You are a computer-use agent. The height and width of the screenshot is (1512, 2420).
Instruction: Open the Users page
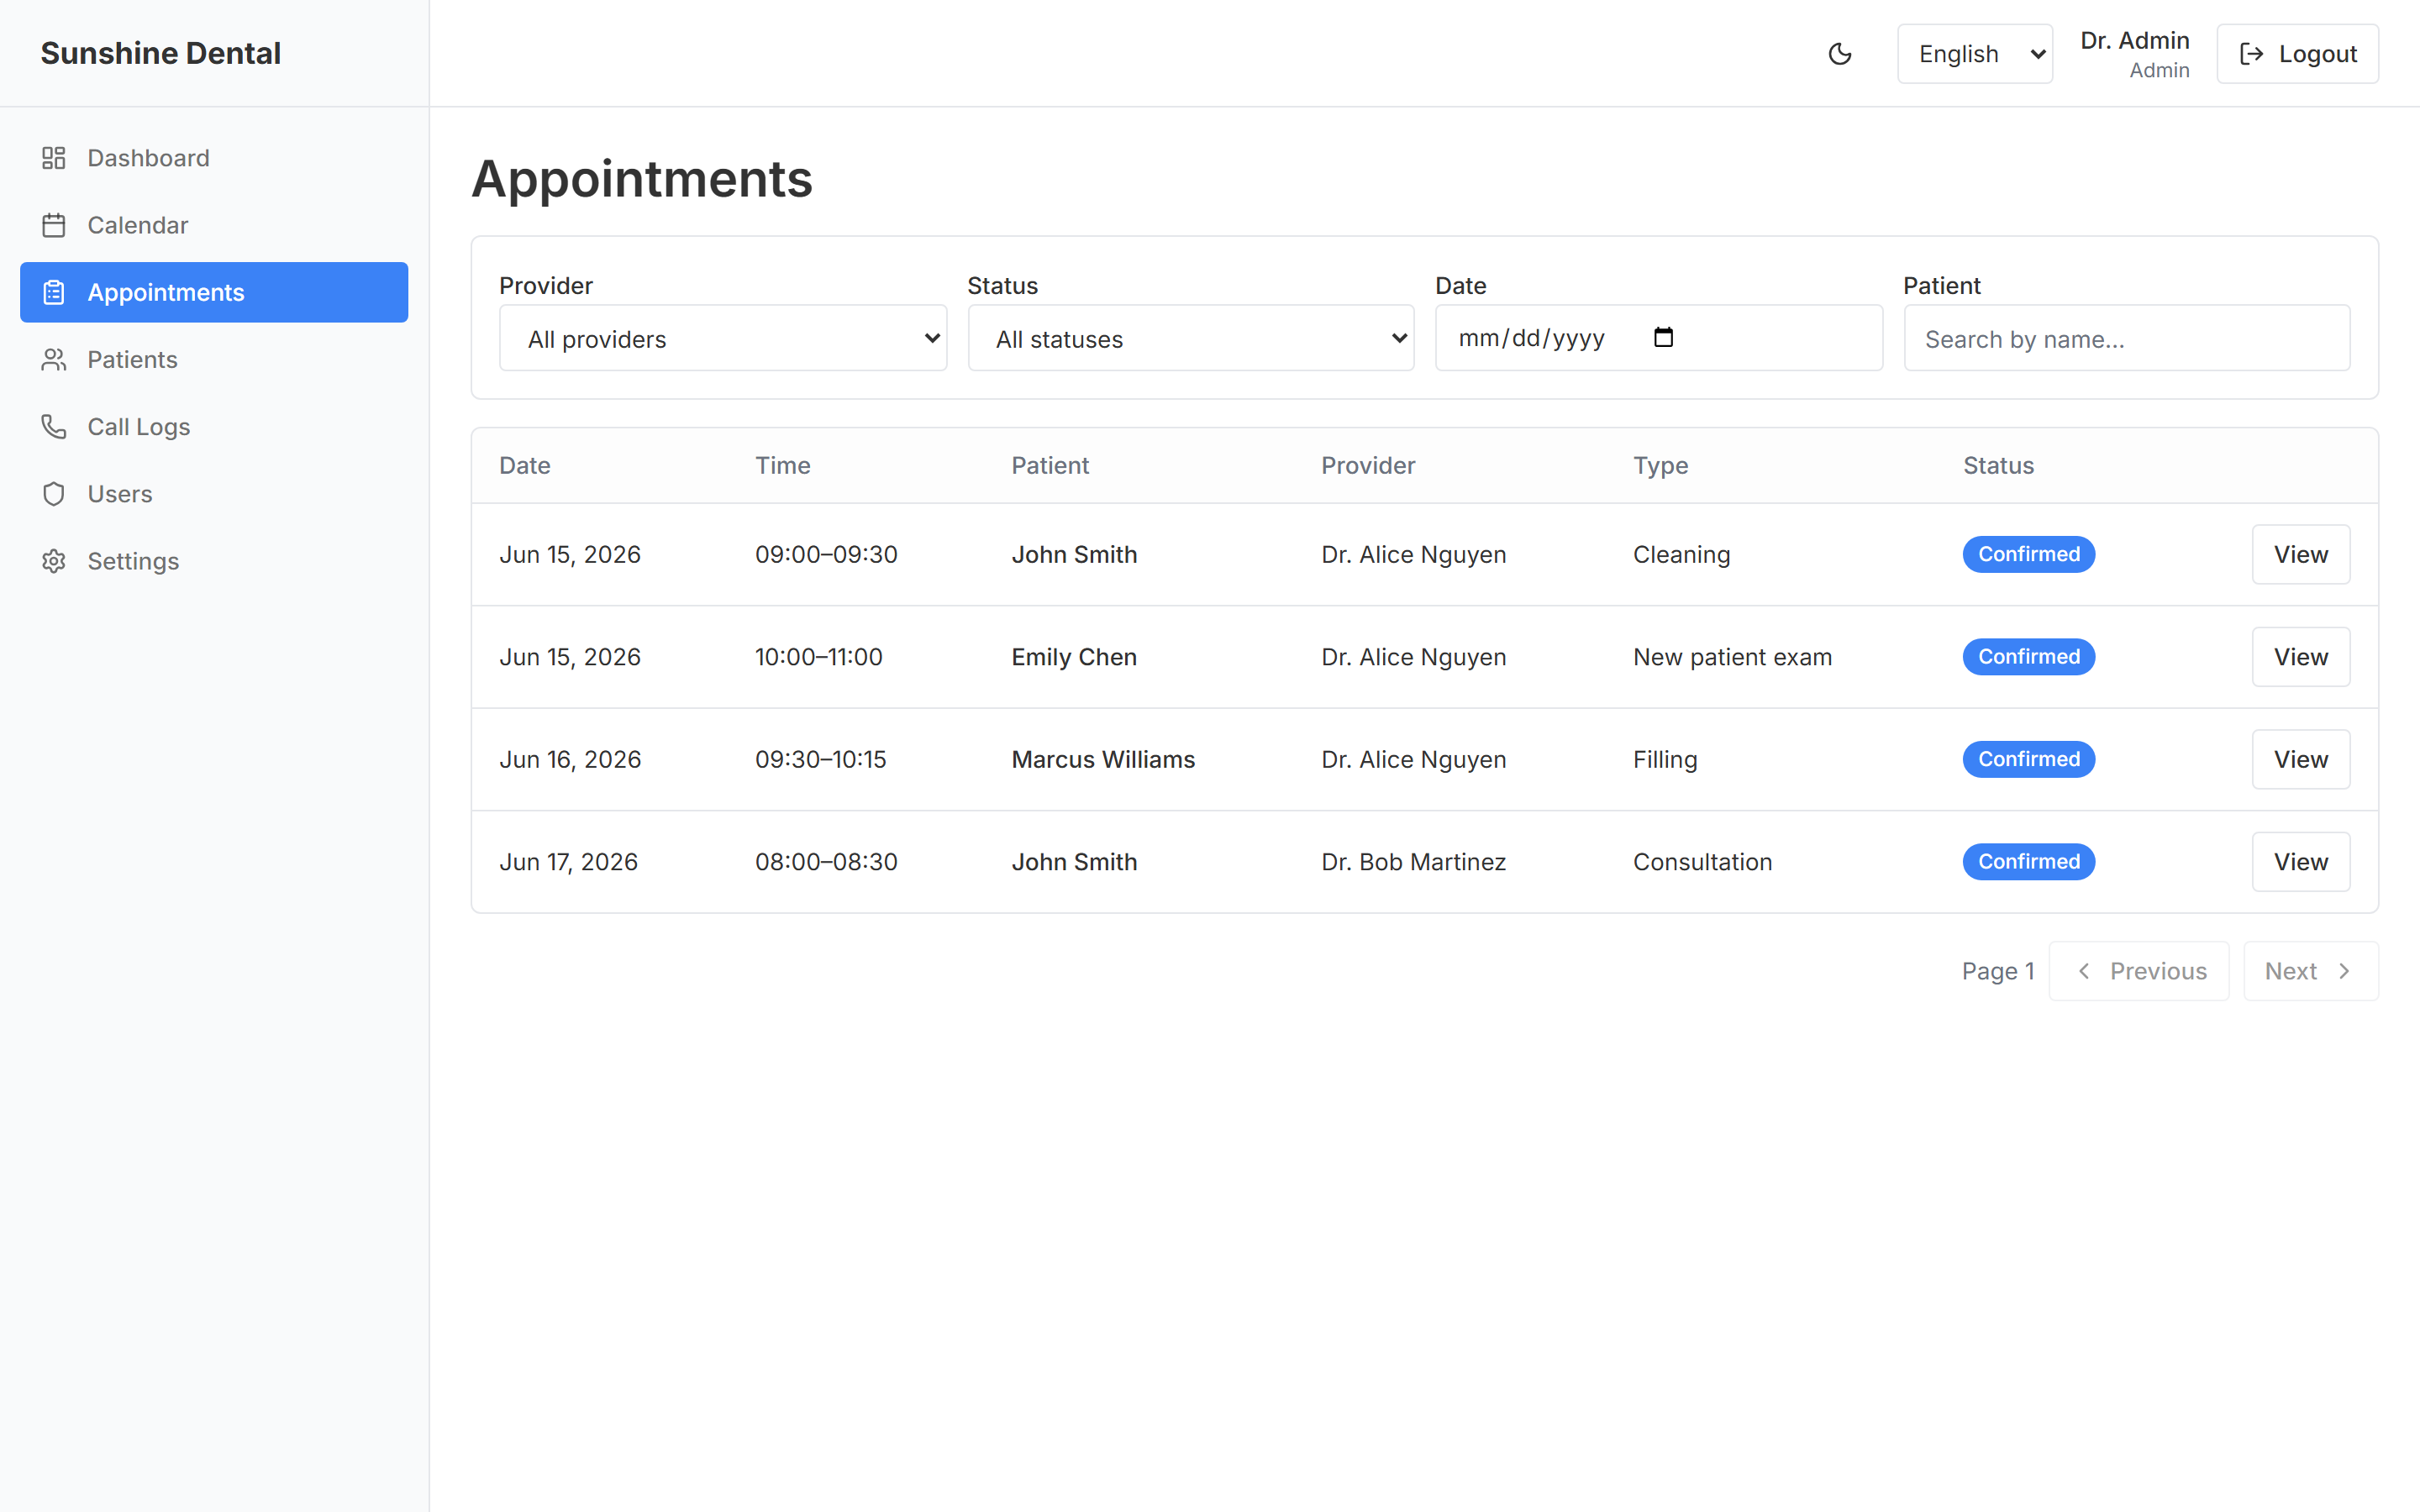pos(214,494)
